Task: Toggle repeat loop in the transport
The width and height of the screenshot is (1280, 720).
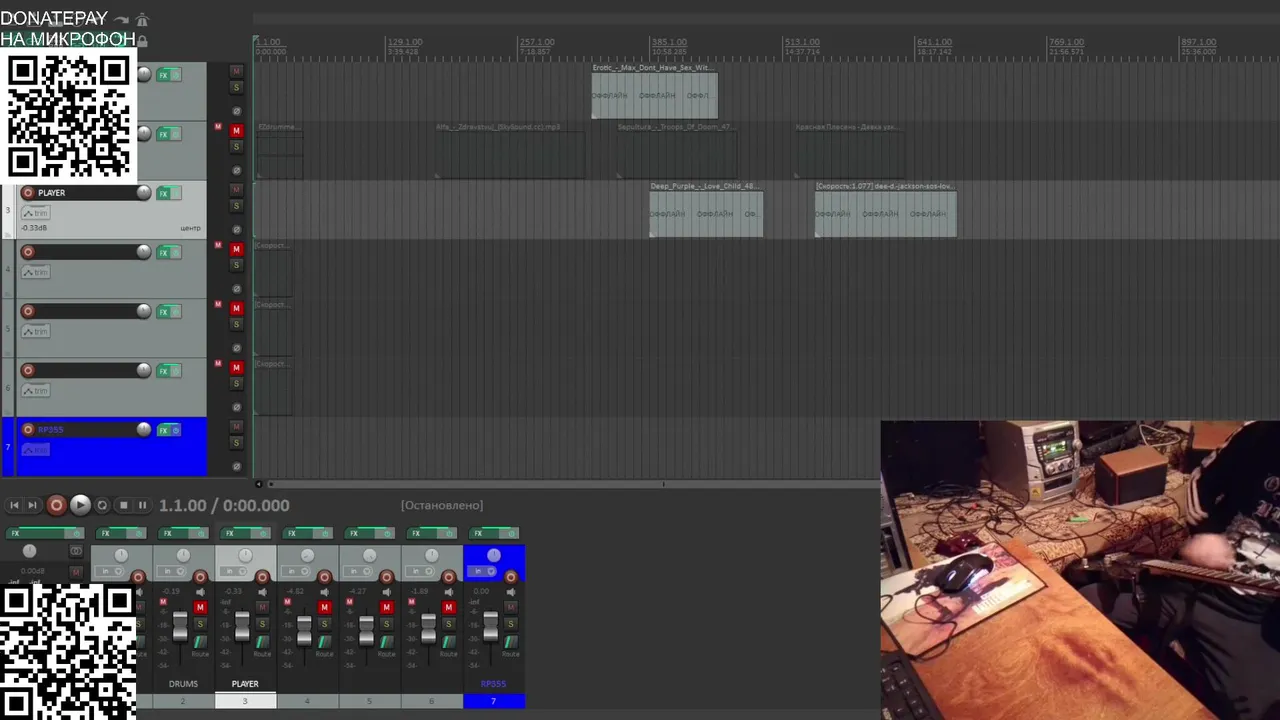Action: pyautogui.click(x=102, y=505)
